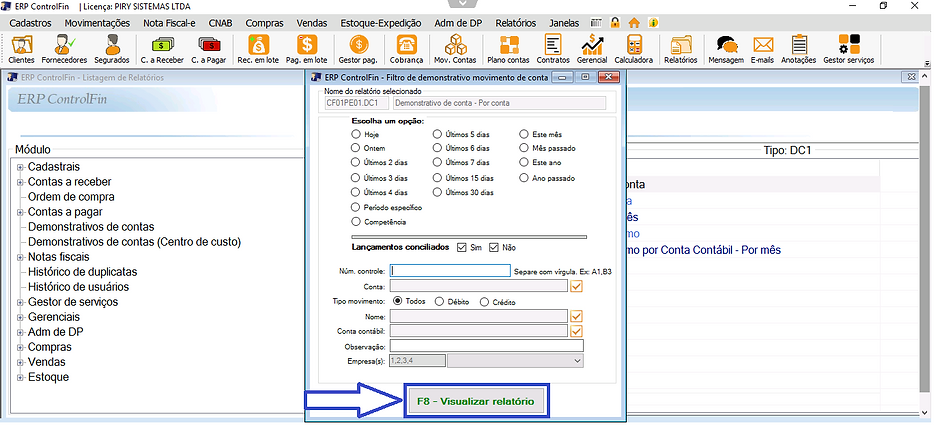940x440 pixels.
Task: Select the Hoje radio option
Action: tap(356, 134)
